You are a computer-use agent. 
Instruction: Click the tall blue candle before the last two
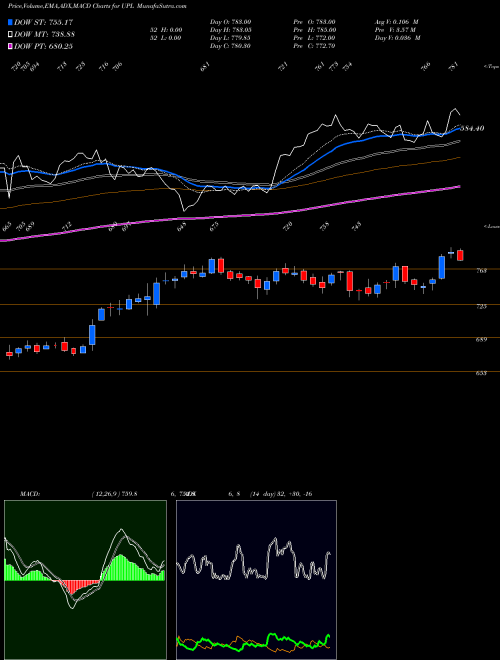[442, 267]
